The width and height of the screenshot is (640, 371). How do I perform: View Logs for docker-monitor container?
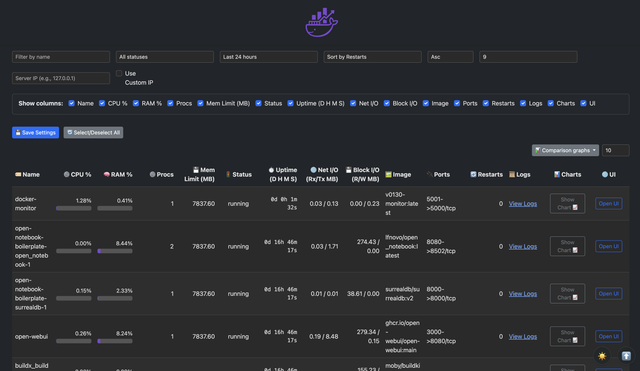pos(522,204)
